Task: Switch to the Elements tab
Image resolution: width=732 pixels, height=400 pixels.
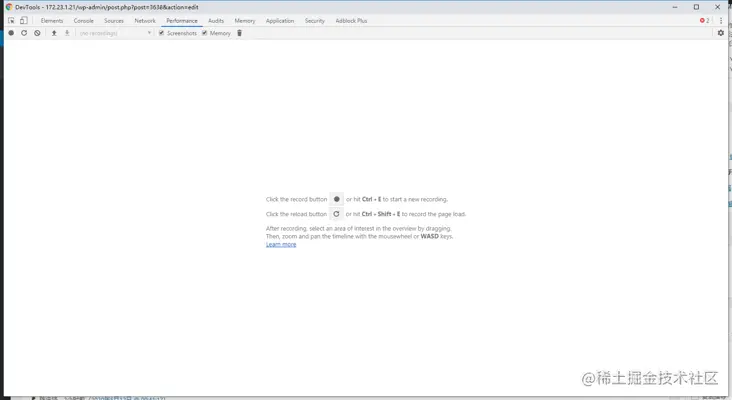Action: (x=52, y=21)
